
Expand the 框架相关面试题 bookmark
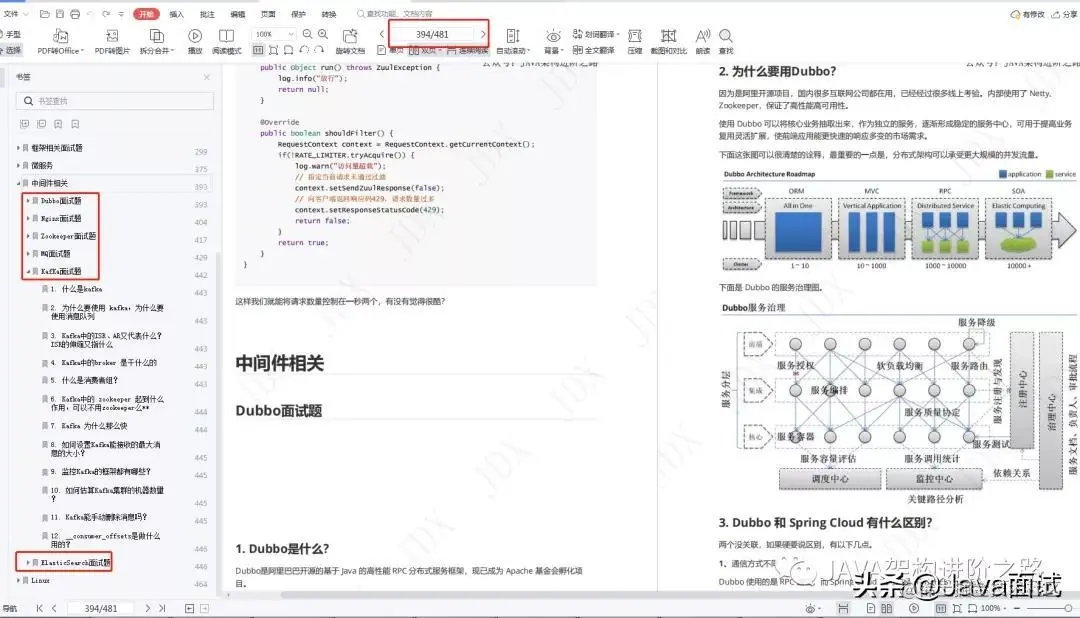[x=18, y=147]
